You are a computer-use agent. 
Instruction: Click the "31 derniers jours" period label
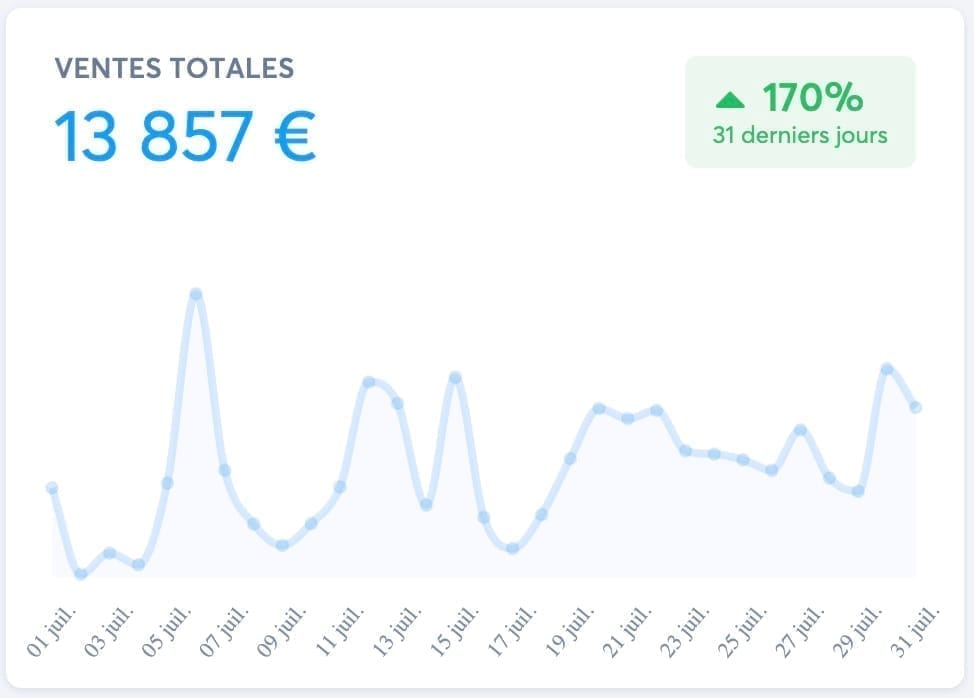point(799,135)
